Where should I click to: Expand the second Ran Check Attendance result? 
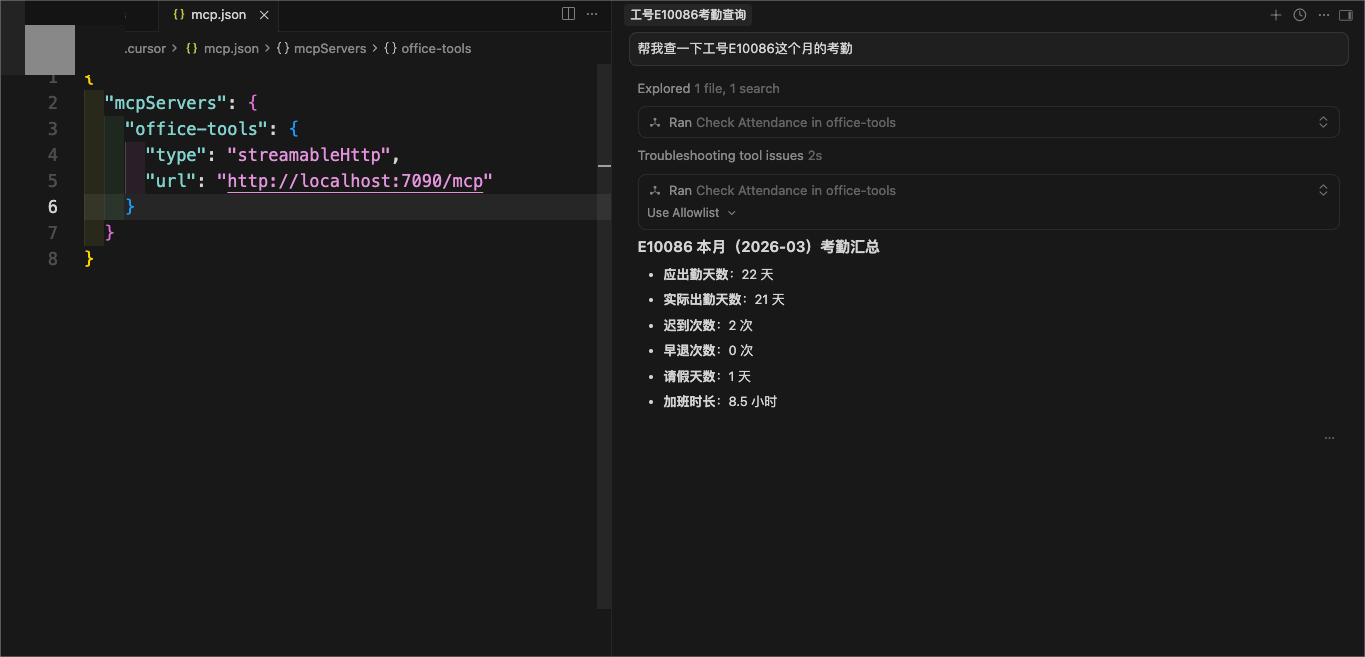(x=1322, y=190)
